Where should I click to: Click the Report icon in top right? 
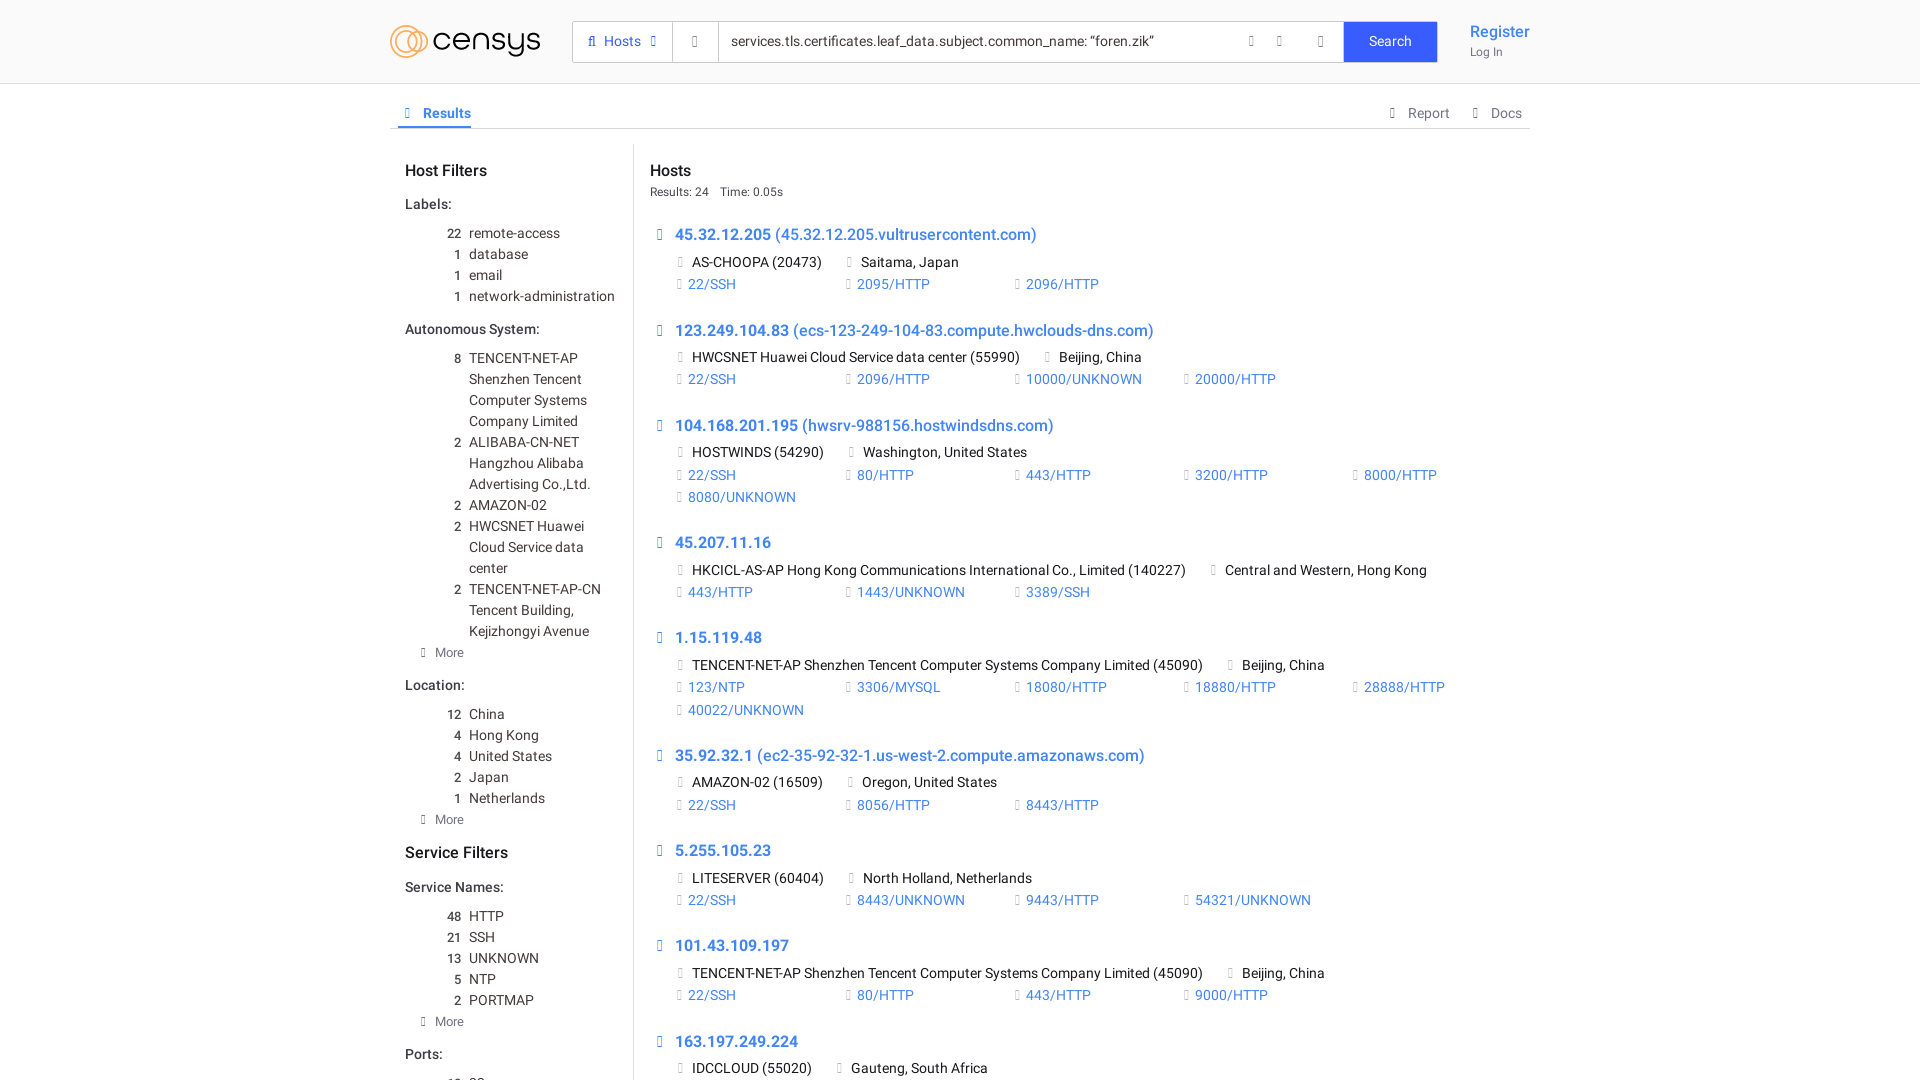1393,113
